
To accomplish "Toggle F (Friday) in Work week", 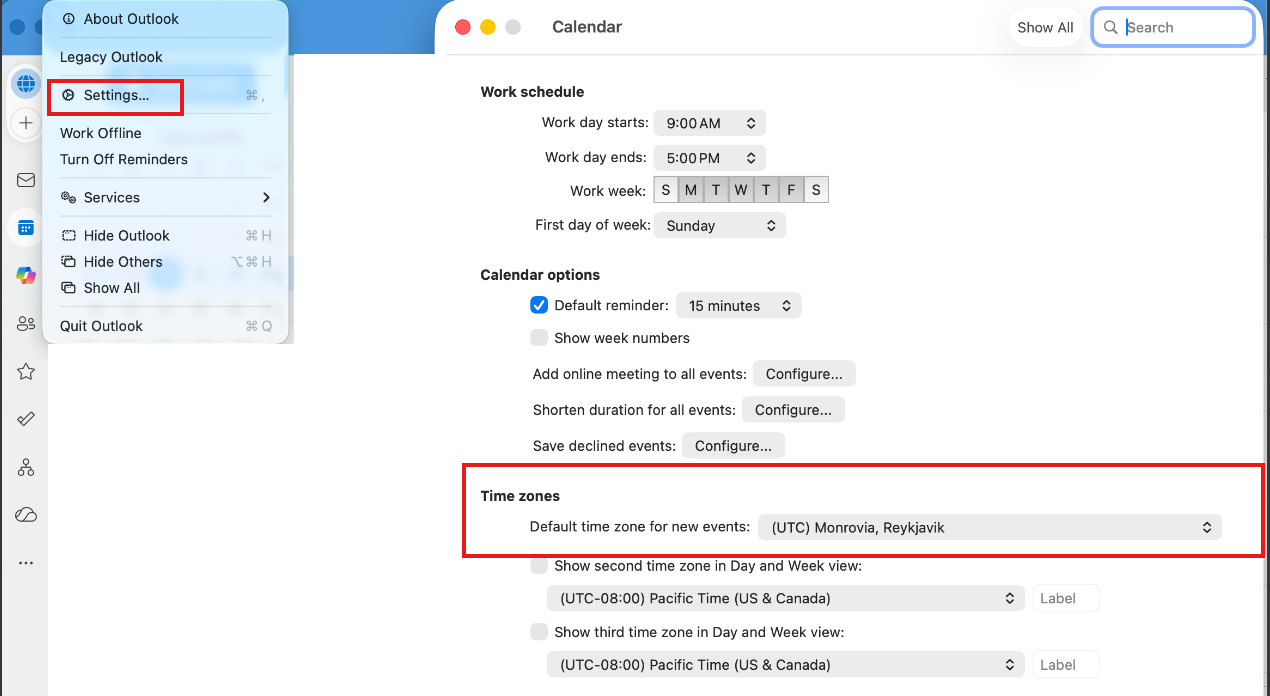I will pos(791,190).
